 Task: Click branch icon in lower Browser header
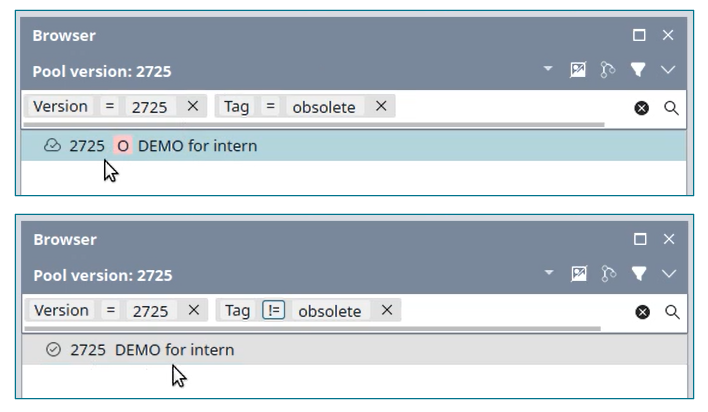[x=608, y=274]
